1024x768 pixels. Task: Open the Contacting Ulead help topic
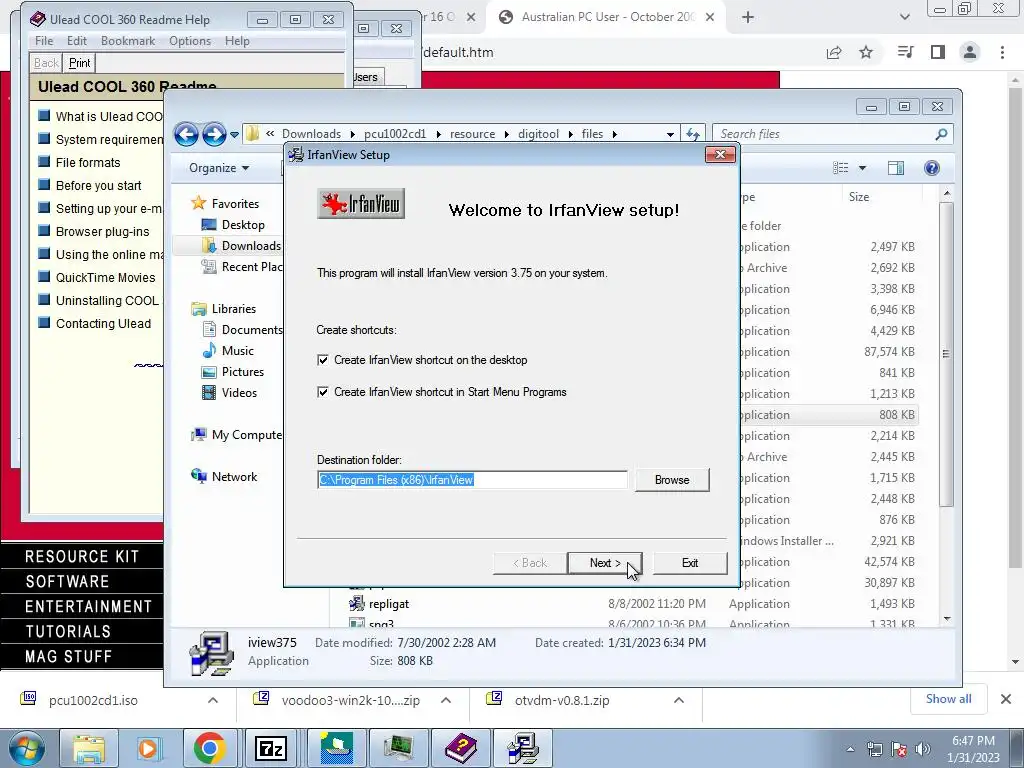(x=103, y=324)
